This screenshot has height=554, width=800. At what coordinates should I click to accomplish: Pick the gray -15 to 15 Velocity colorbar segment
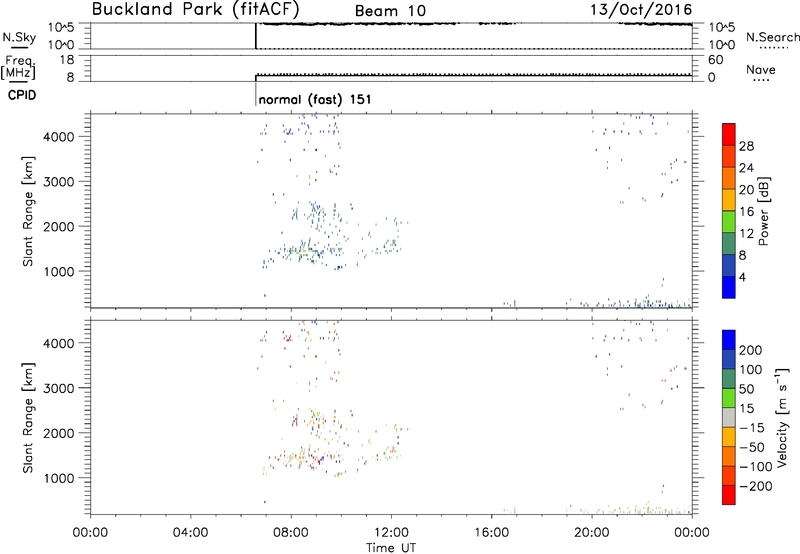pyautogui.click(x=729, y=417)
